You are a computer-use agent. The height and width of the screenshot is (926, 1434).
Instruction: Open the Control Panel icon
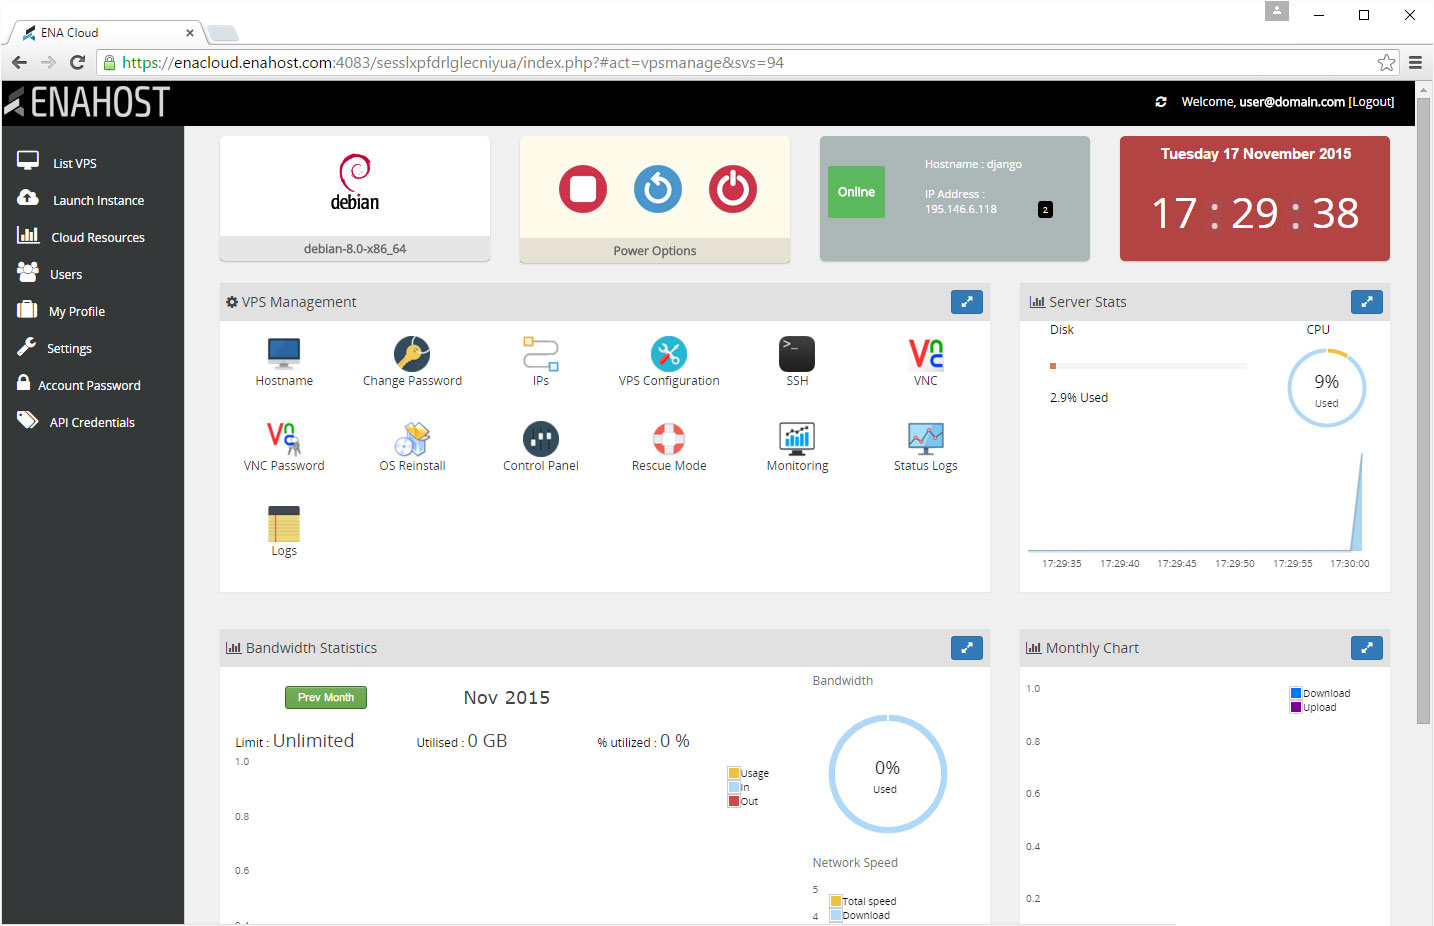[541, 438]
